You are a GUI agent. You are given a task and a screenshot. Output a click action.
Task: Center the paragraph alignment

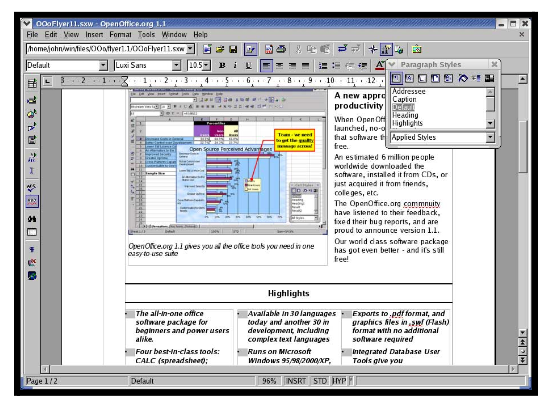(x=279, y=65)
